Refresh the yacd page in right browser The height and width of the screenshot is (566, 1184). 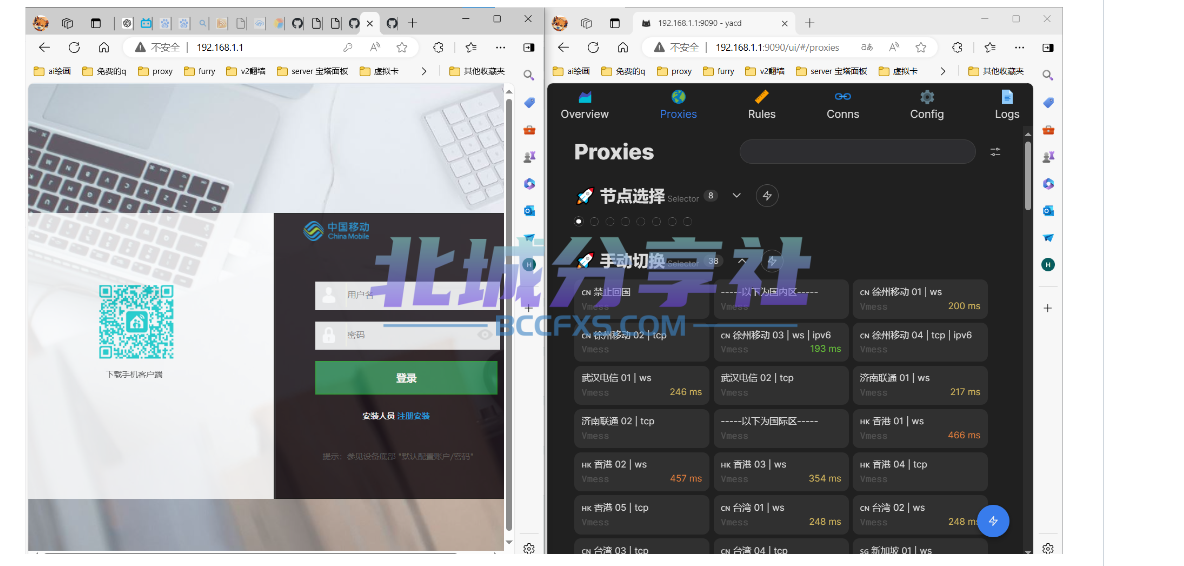coord(593,48)
